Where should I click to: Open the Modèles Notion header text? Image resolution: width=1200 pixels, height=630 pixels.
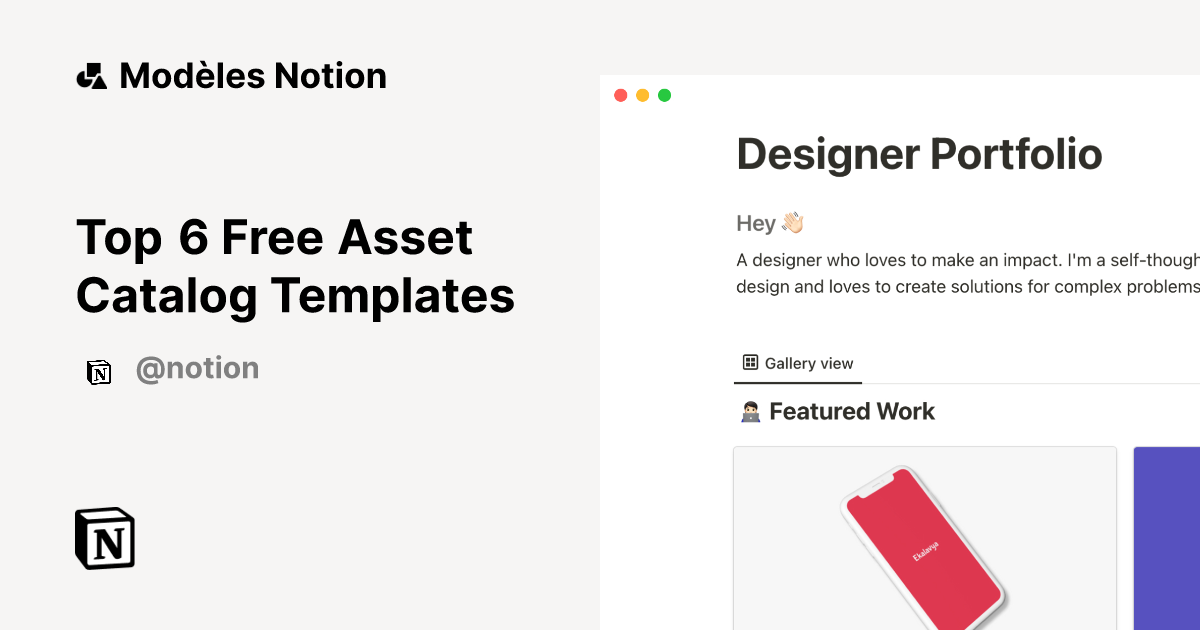[253, 76]
